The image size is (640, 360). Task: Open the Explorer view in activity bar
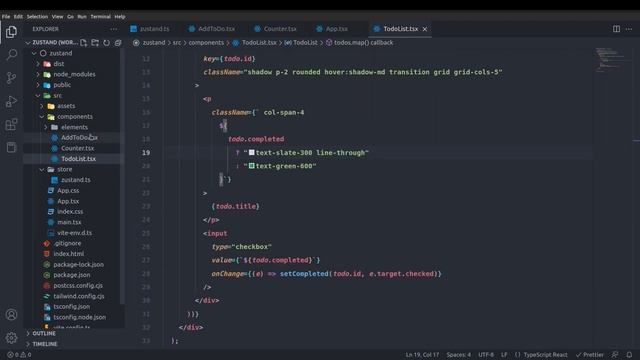[11, 32]
